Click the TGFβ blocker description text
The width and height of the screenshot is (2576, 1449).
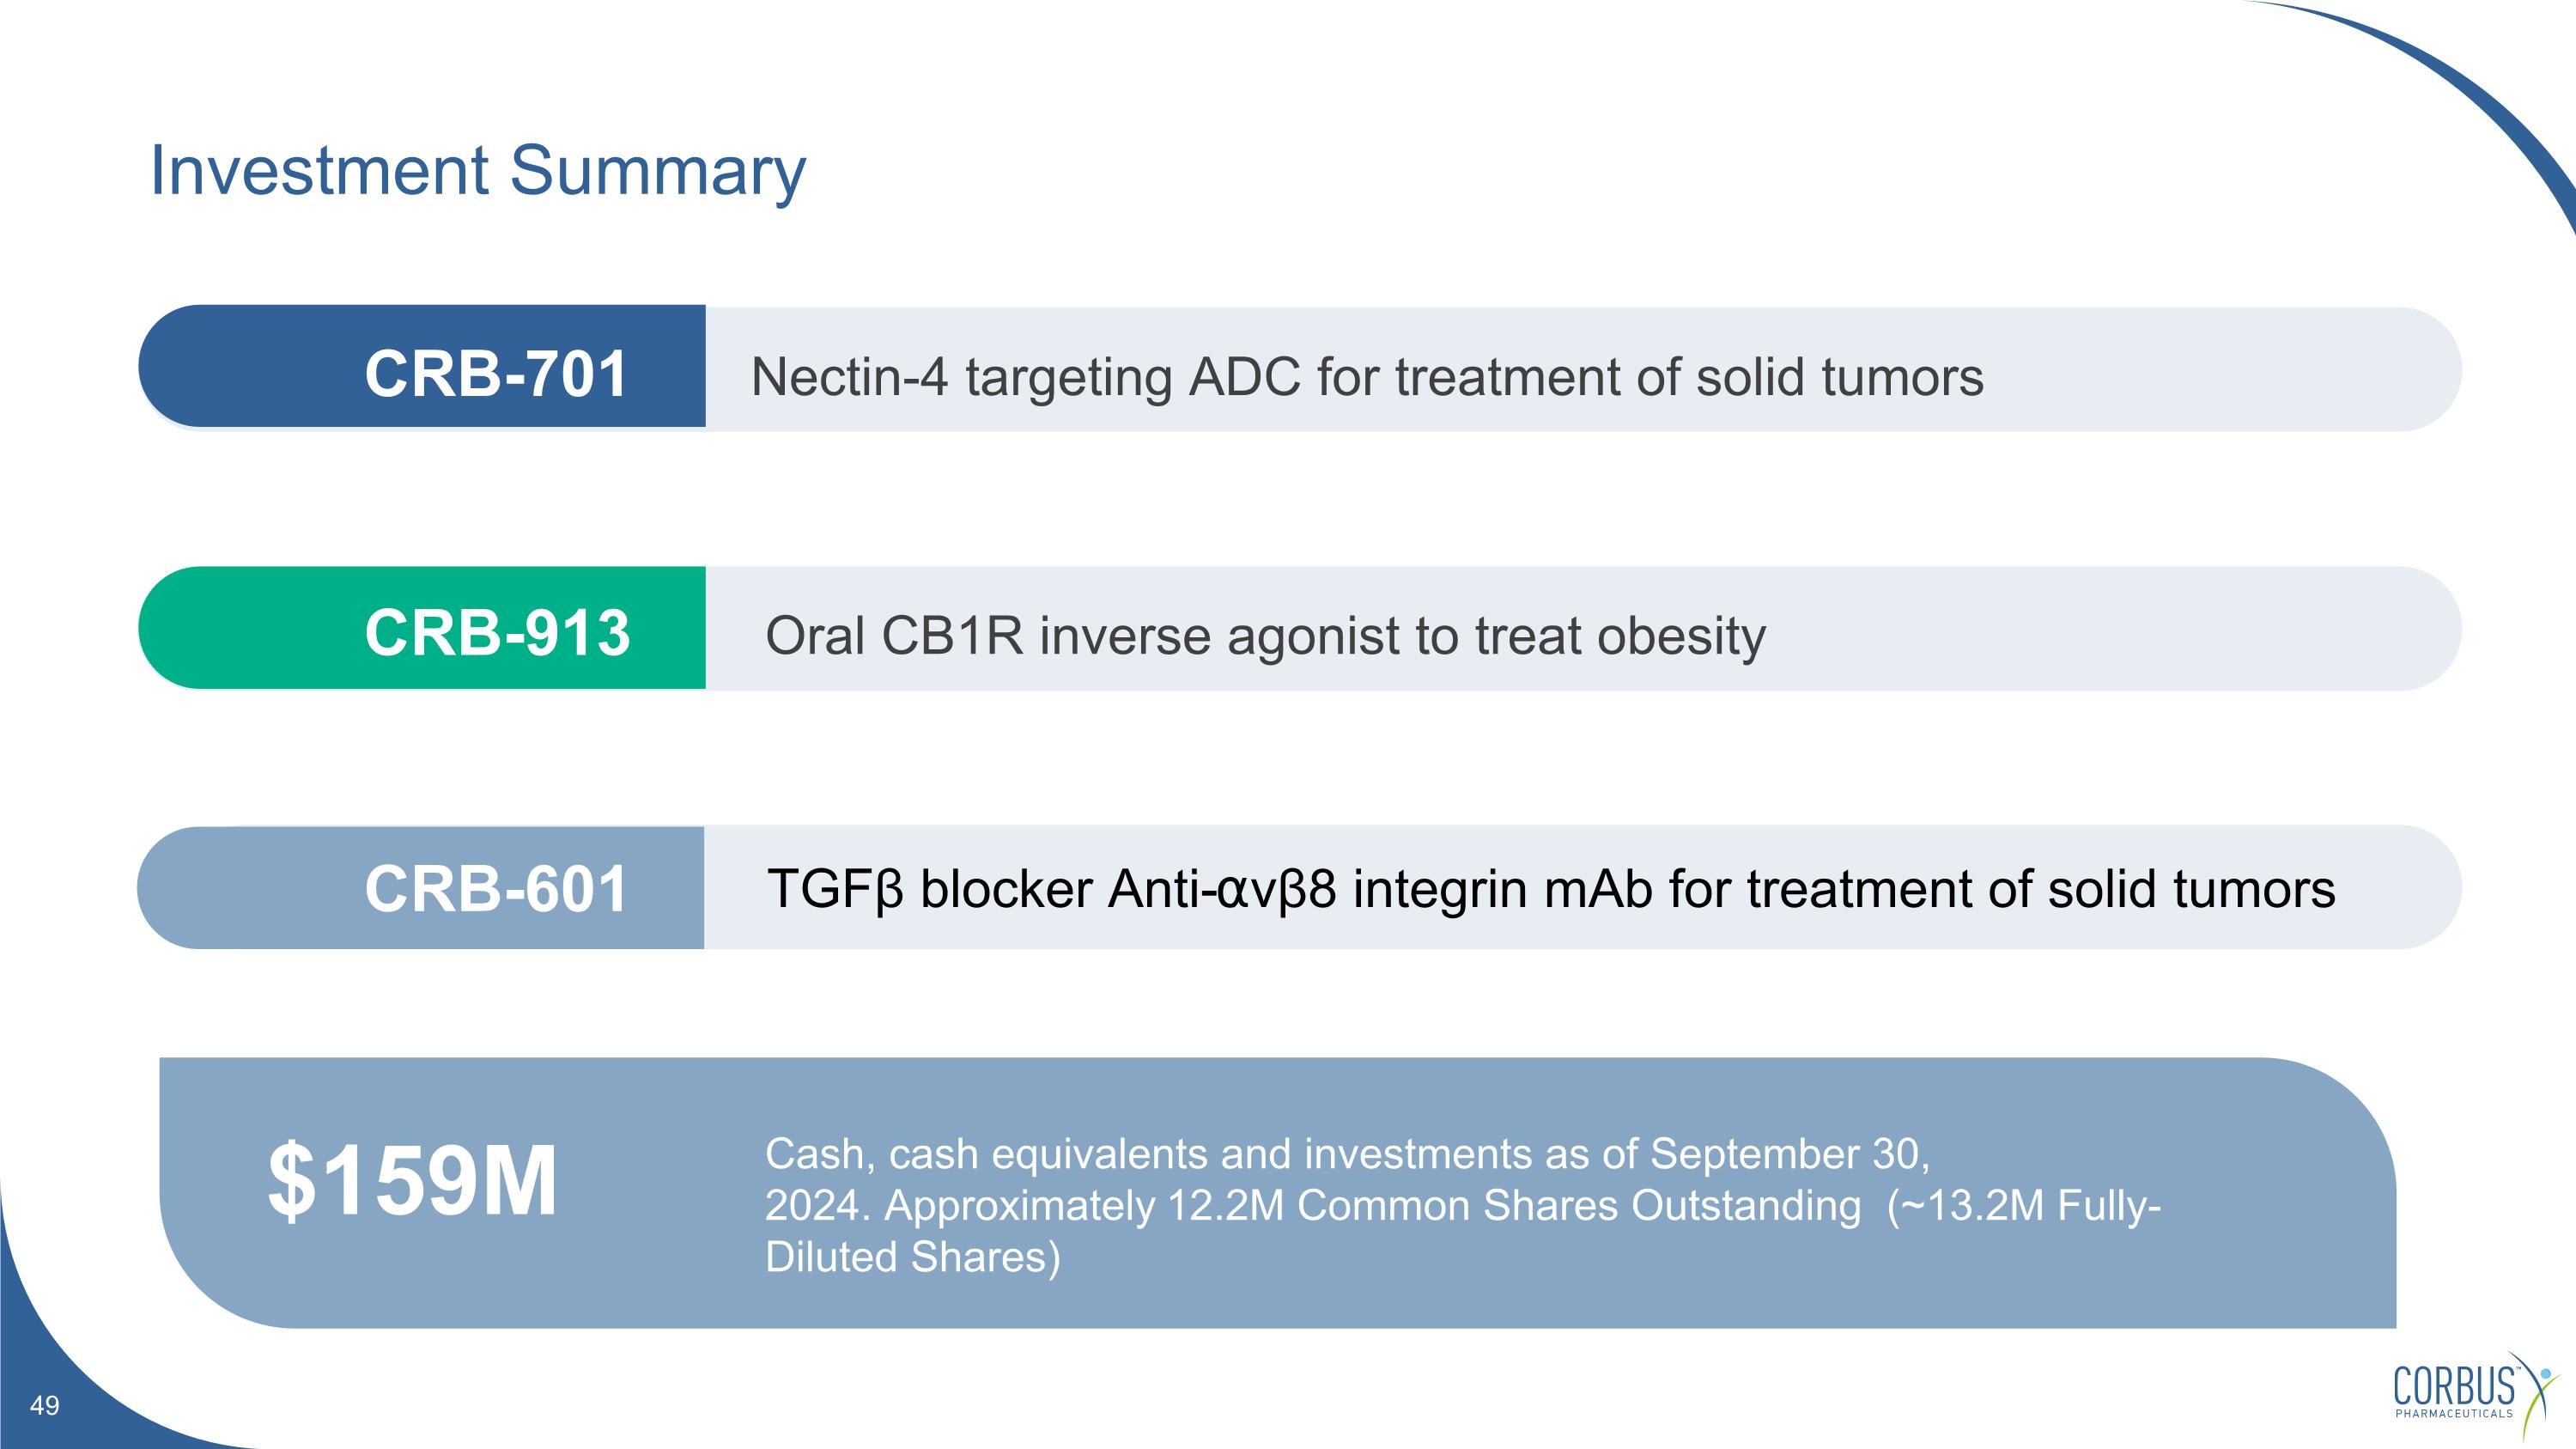1551,889
